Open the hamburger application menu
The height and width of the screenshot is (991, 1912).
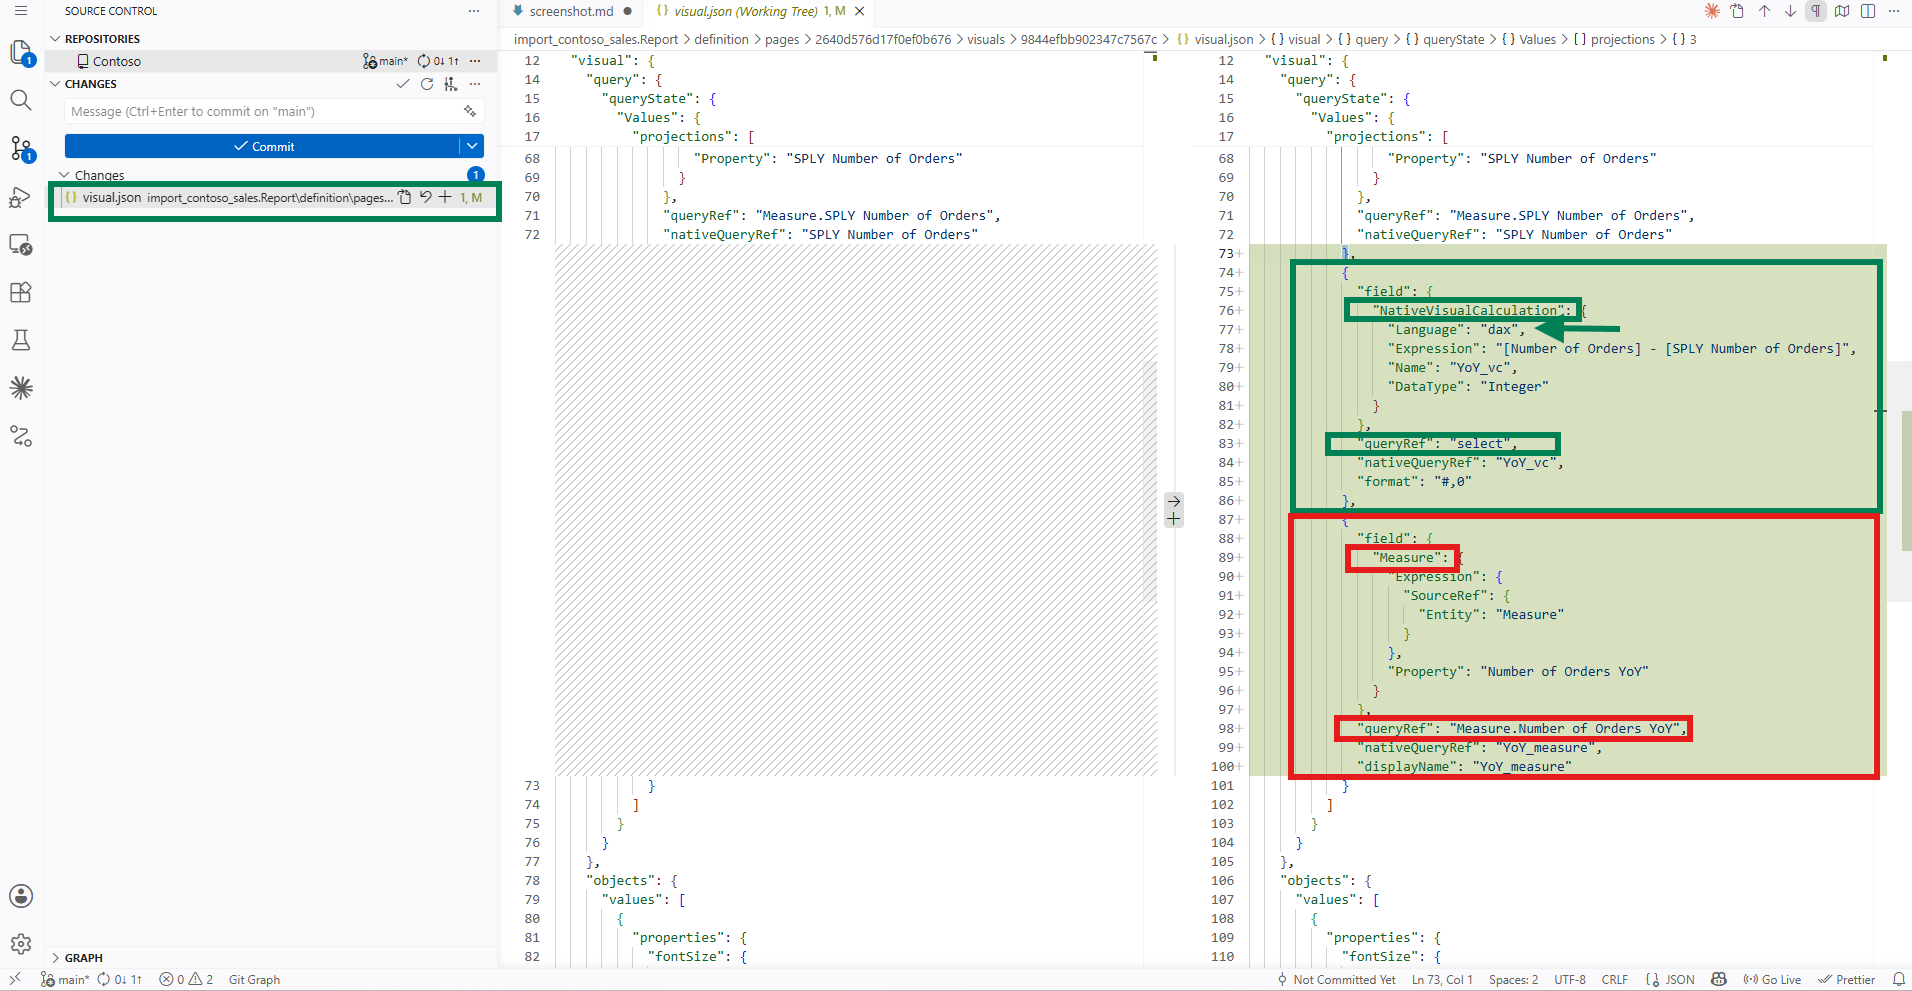(21, 11)
